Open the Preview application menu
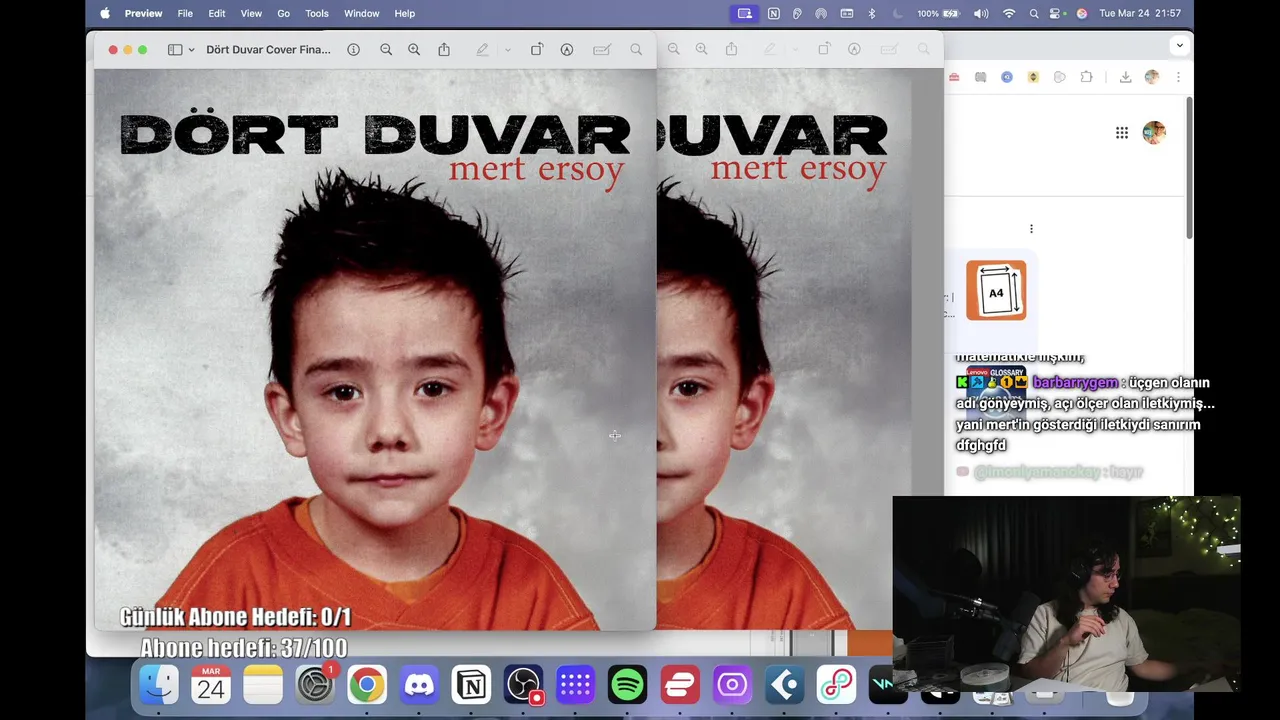This screenshot has width=1280, height=720. (143, 13)
